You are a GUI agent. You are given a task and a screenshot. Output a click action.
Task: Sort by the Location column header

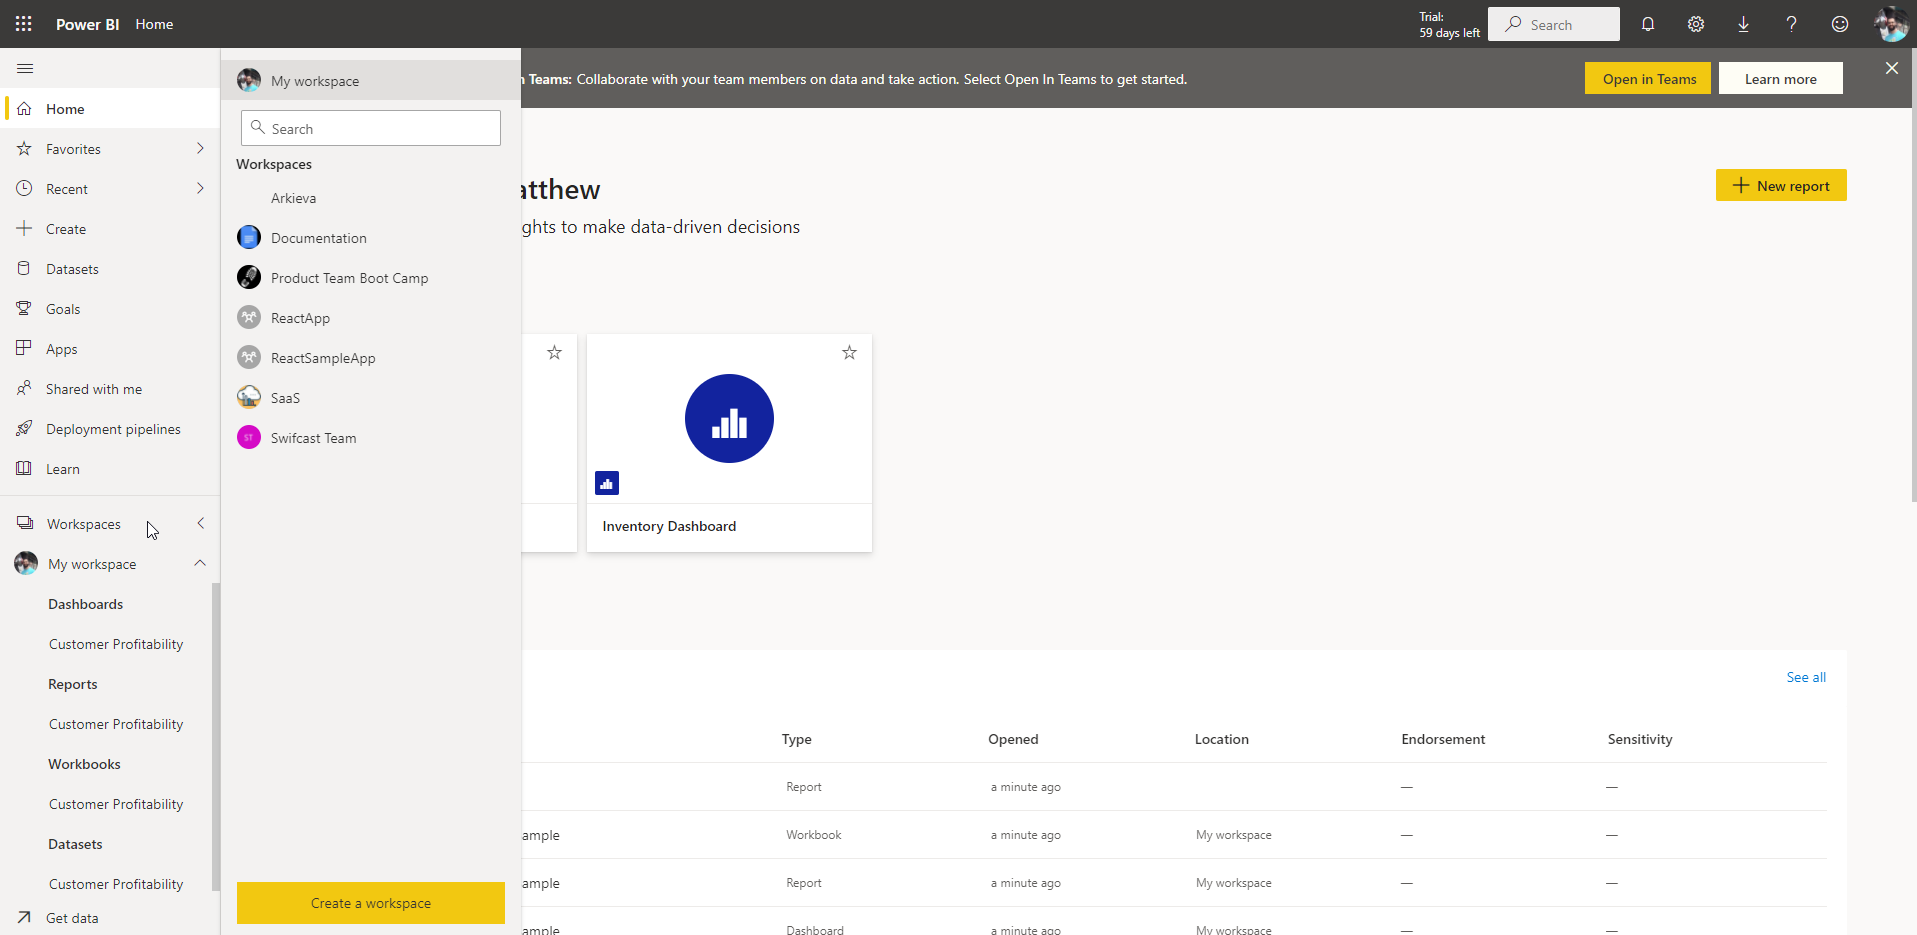pyautogui.click(x=1221, y=739)
